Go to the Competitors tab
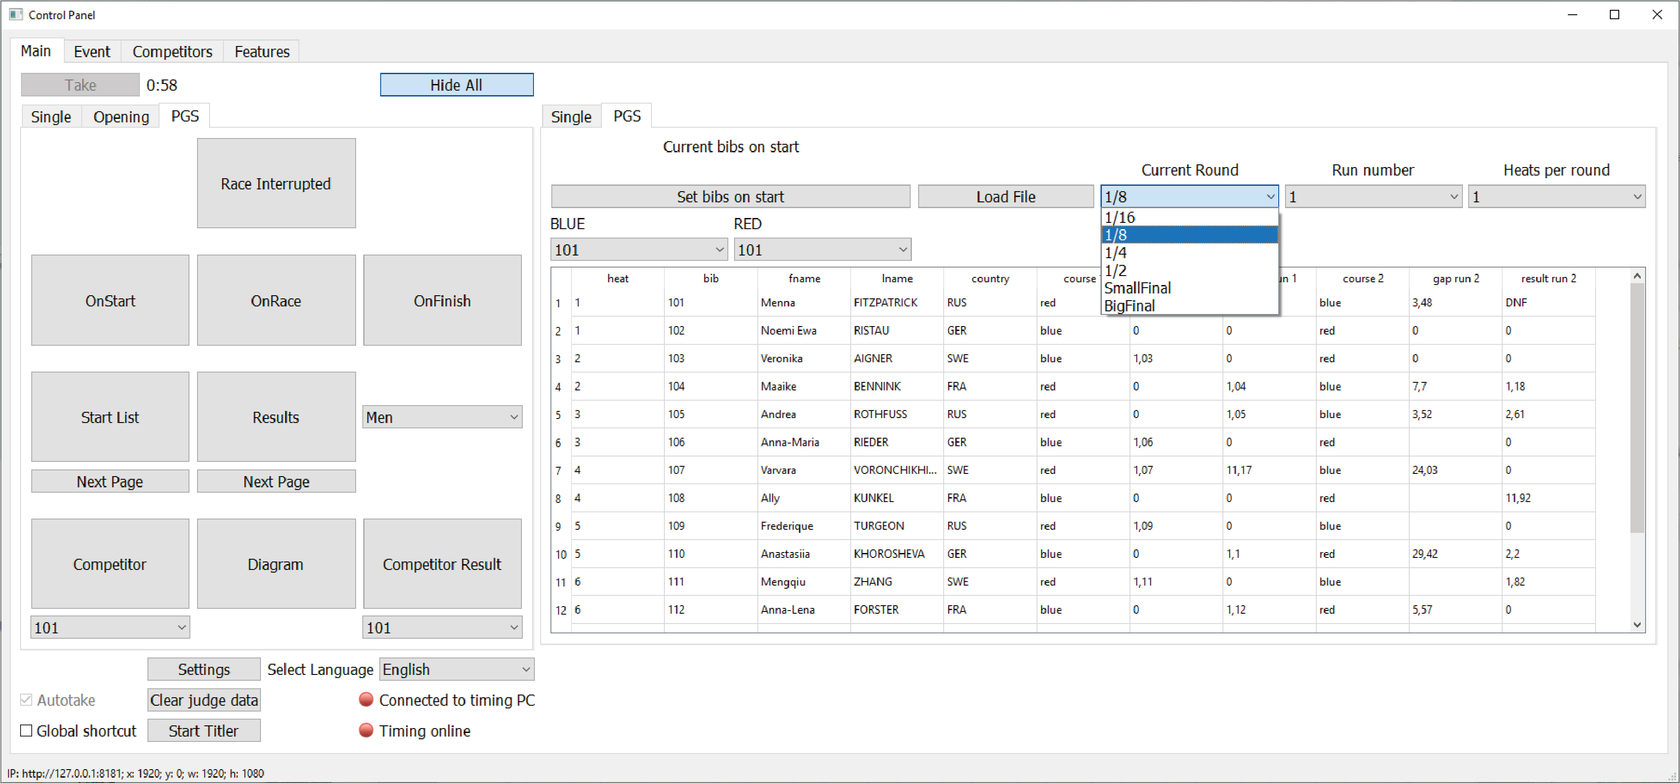This screenshot has height=783, width=1680. (x=172, y=52)
